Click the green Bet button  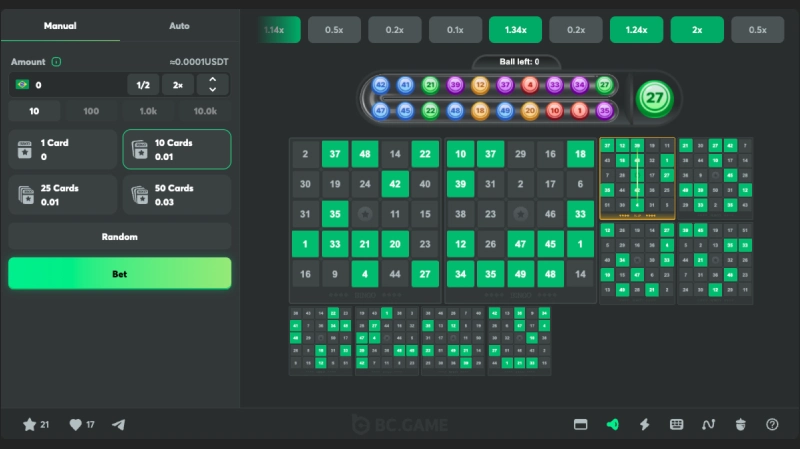point(119,273)
